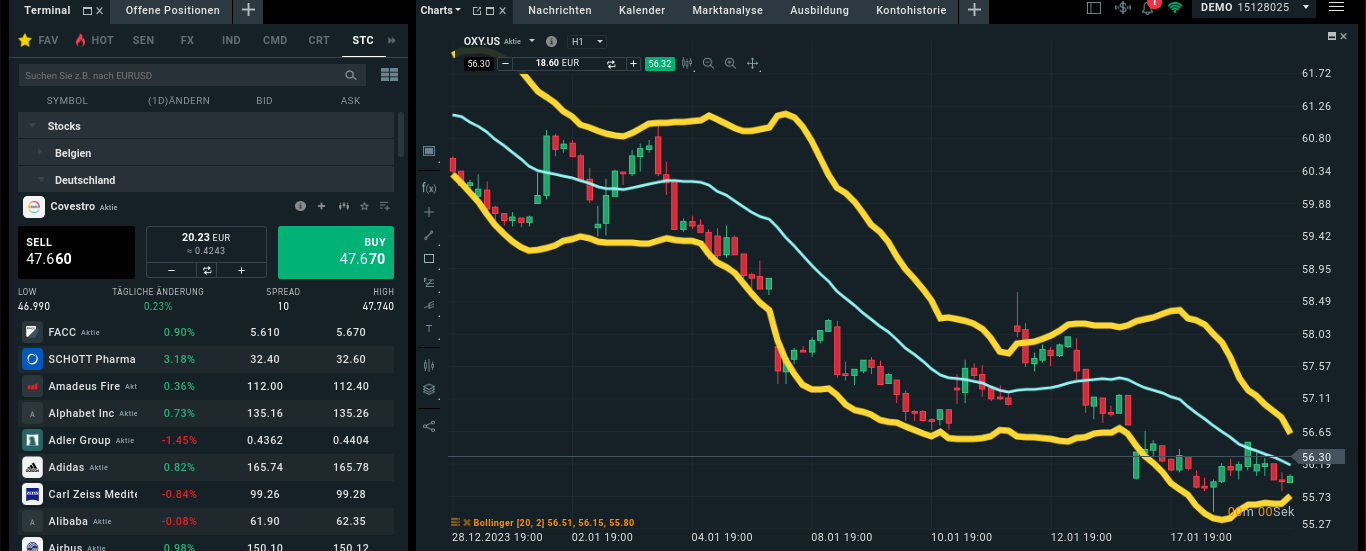Open Covestro chart candlestick icon
The width and height of the screenshot is (1366, 551).
(343, 206)
